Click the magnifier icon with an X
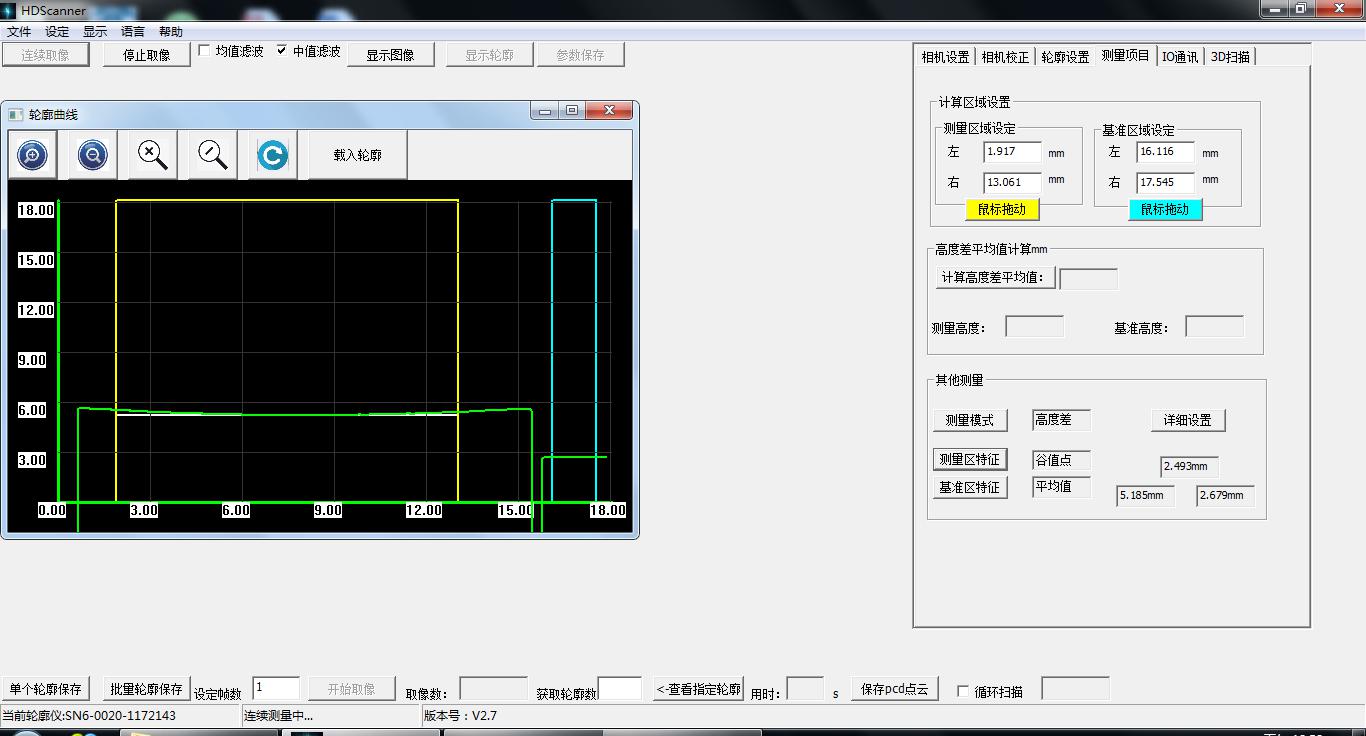This screenshot has width=1366, height=736. pos(152,155)
